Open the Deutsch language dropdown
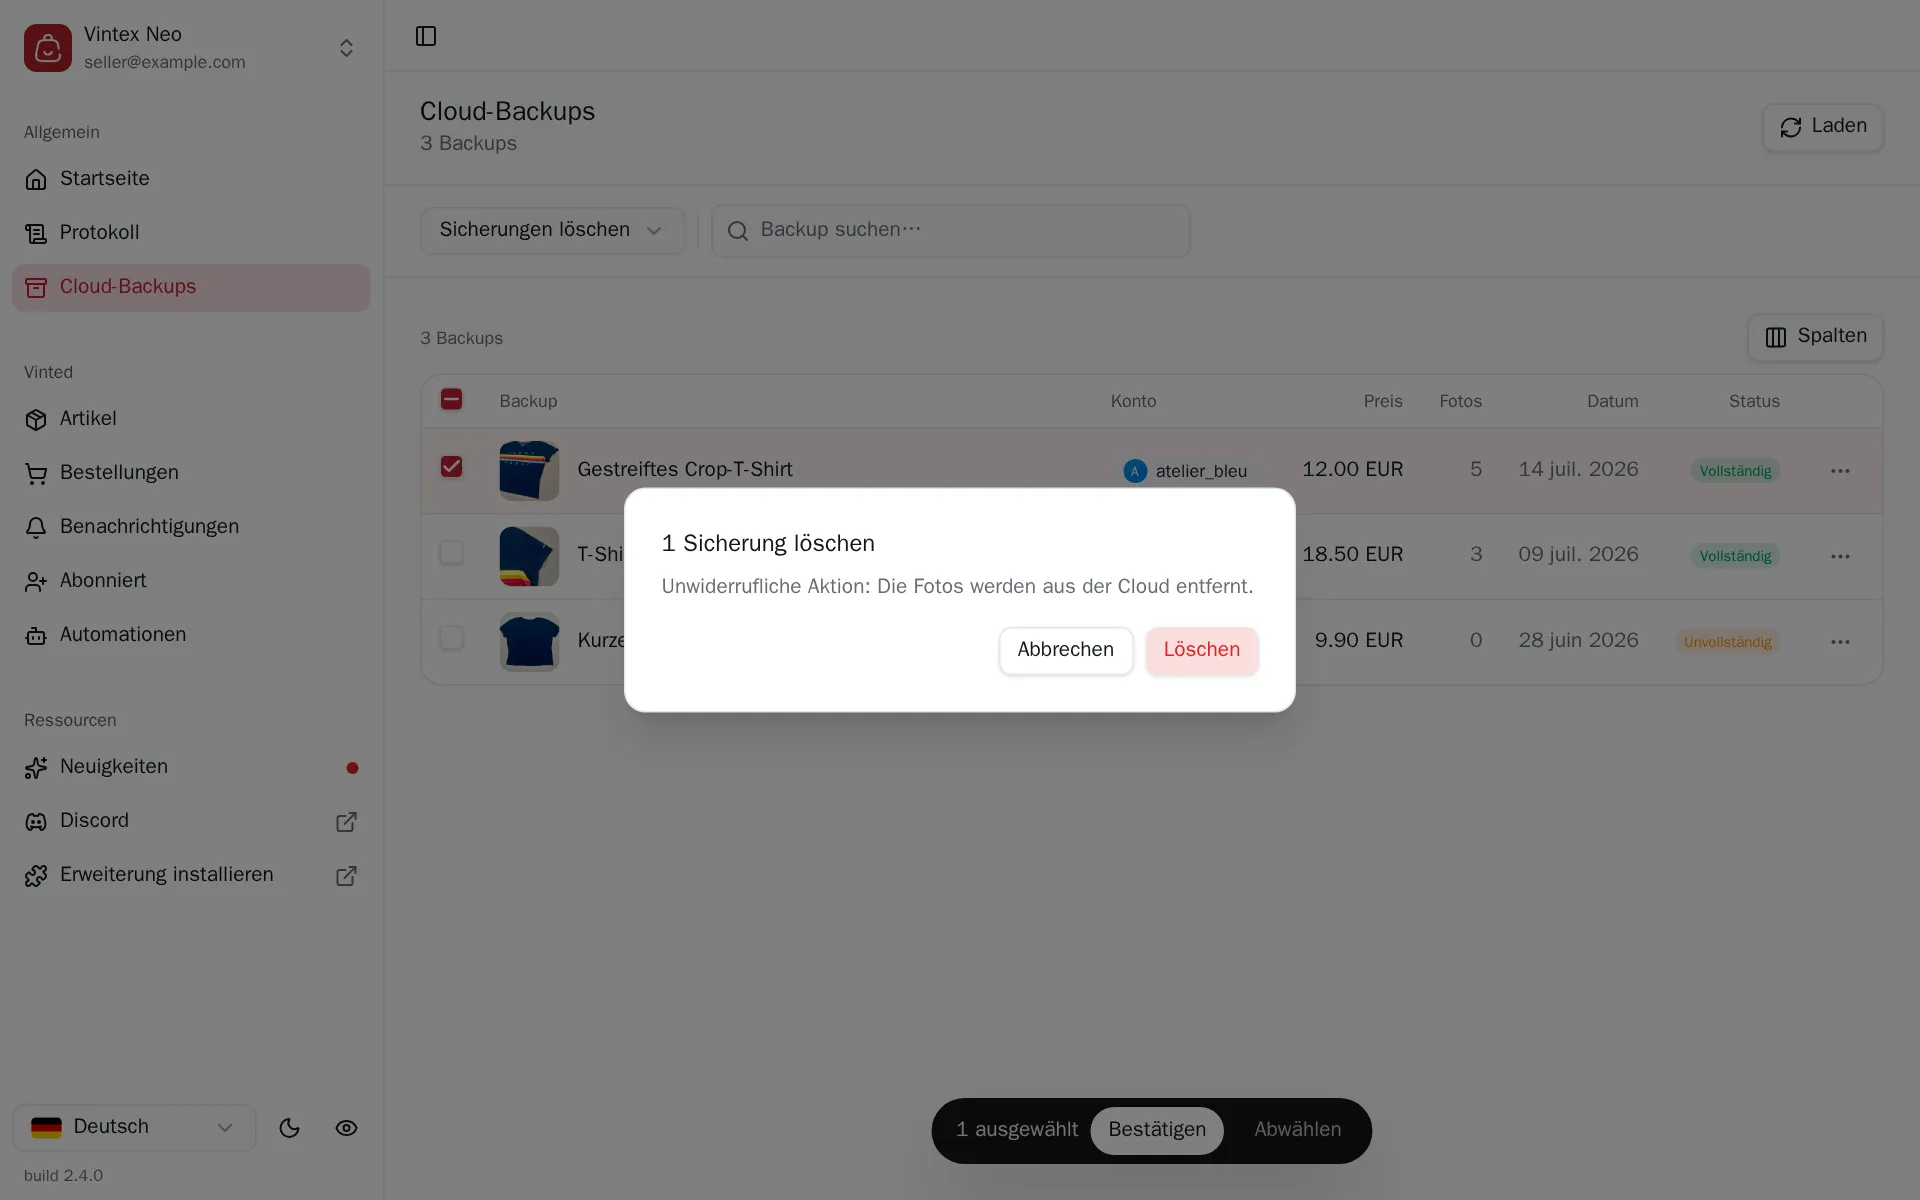 (134, 1127)
